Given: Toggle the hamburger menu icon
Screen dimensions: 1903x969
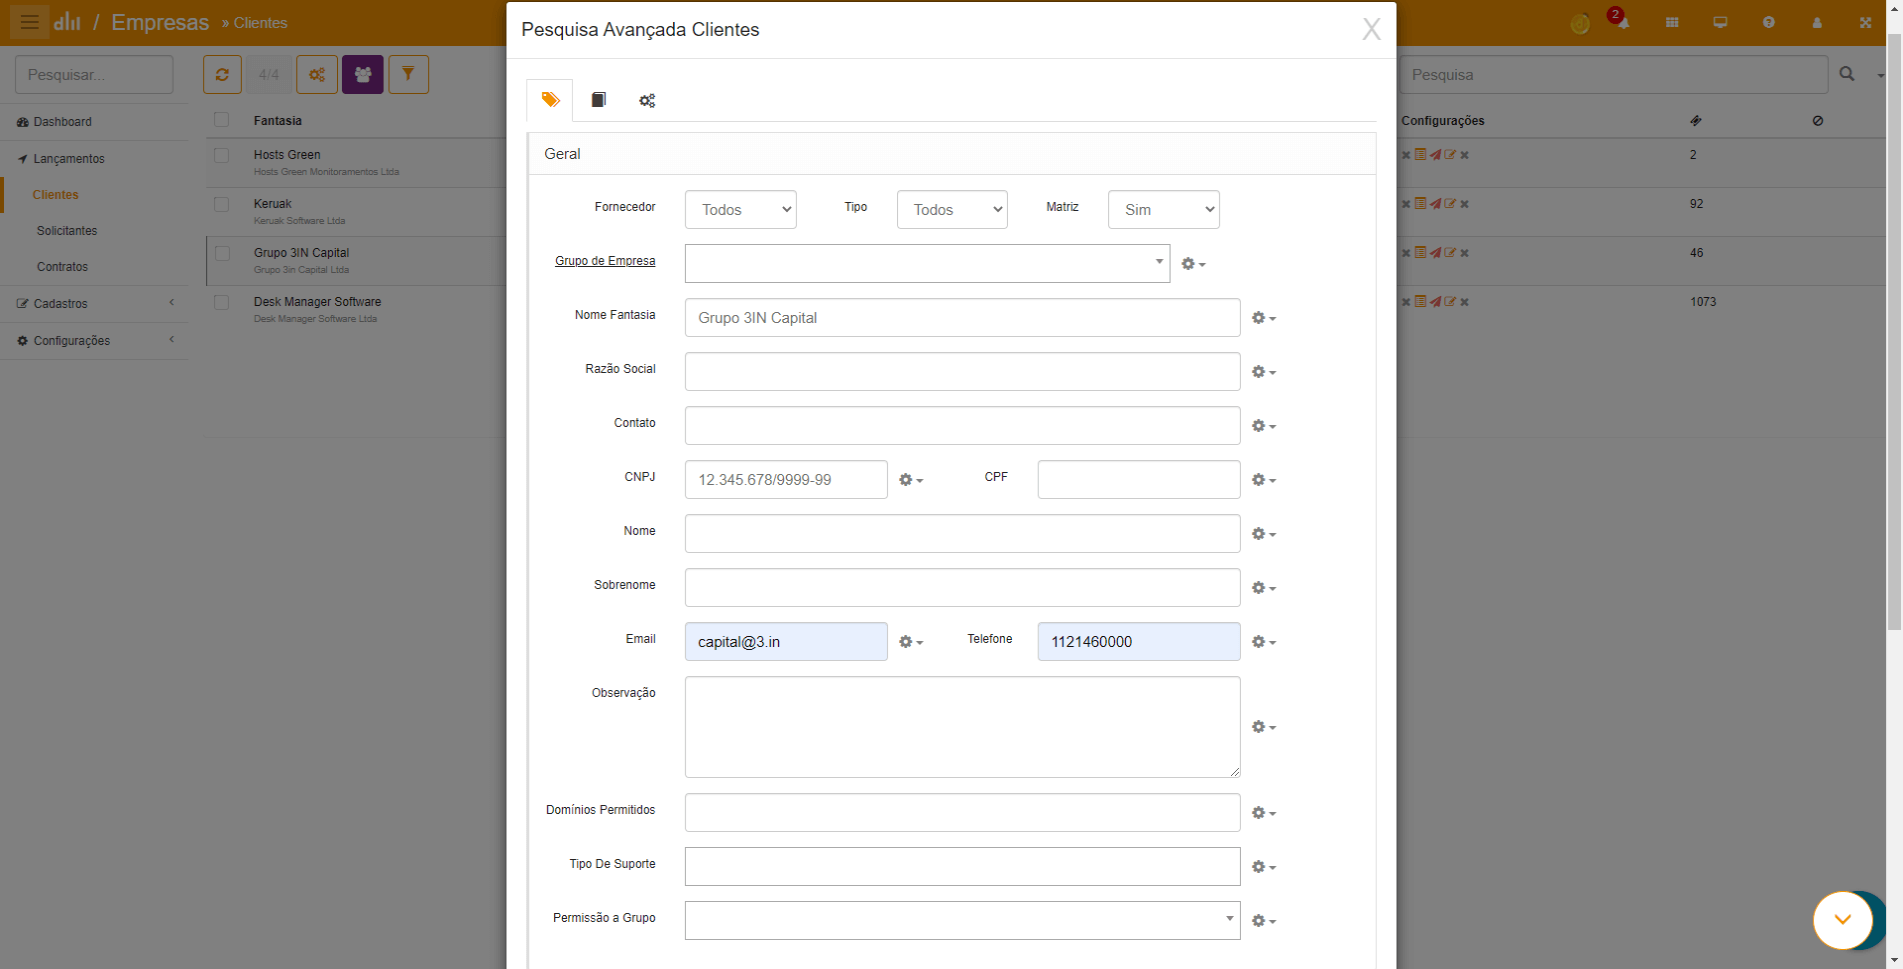Looking at the screenshot, I should (29, 22).
